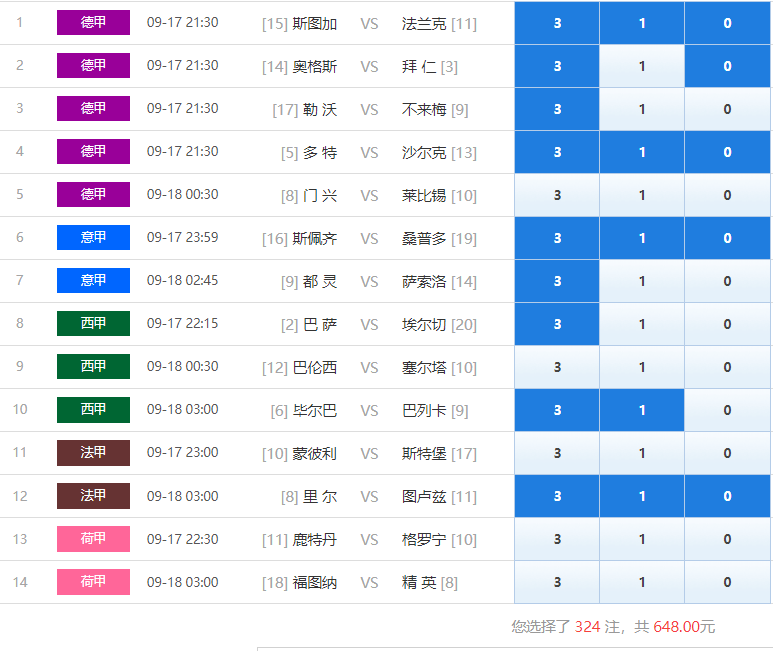
Task: Click the 西甲 league tag for 巴萨 match
Action: tap(93, 323)
